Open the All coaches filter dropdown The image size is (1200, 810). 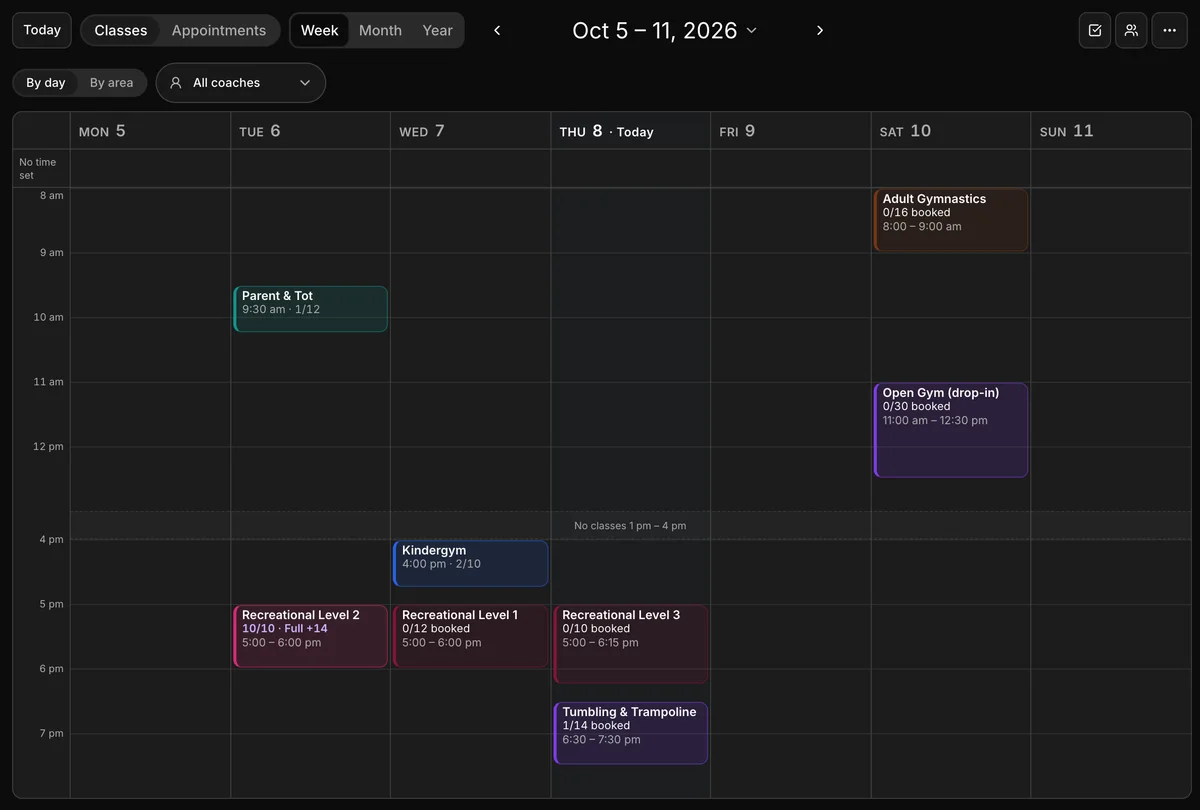pos(241,83)
